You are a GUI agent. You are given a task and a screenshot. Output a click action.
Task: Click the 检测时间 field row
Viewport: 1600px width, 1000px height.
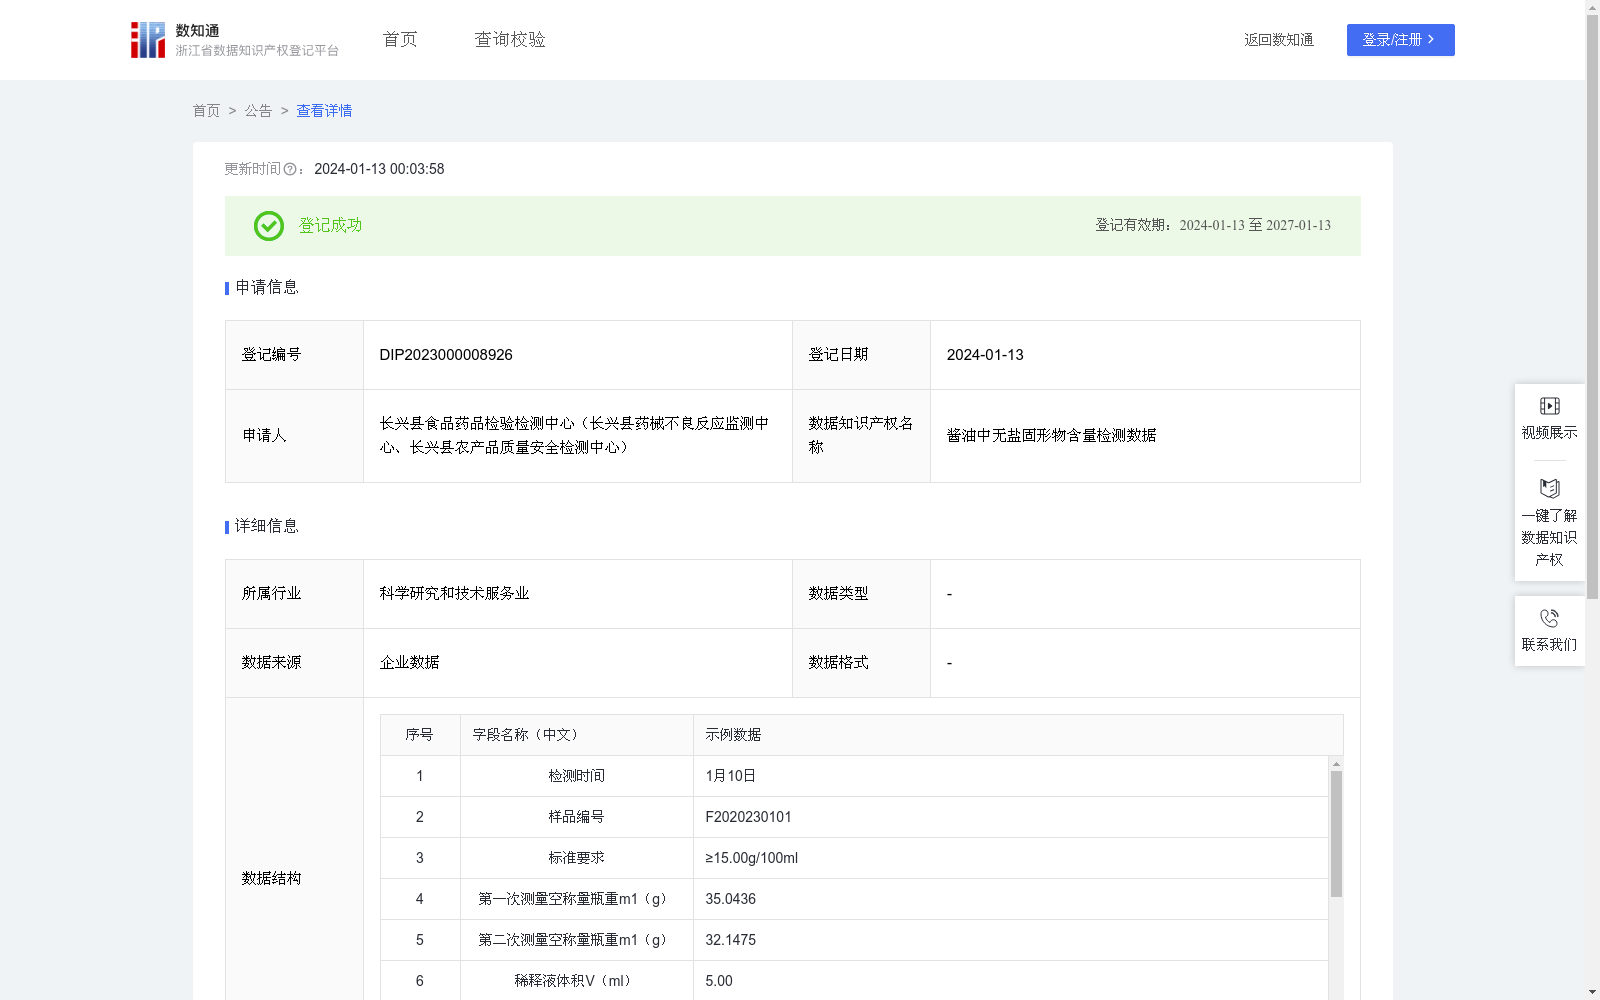click(x=576, y=776)
